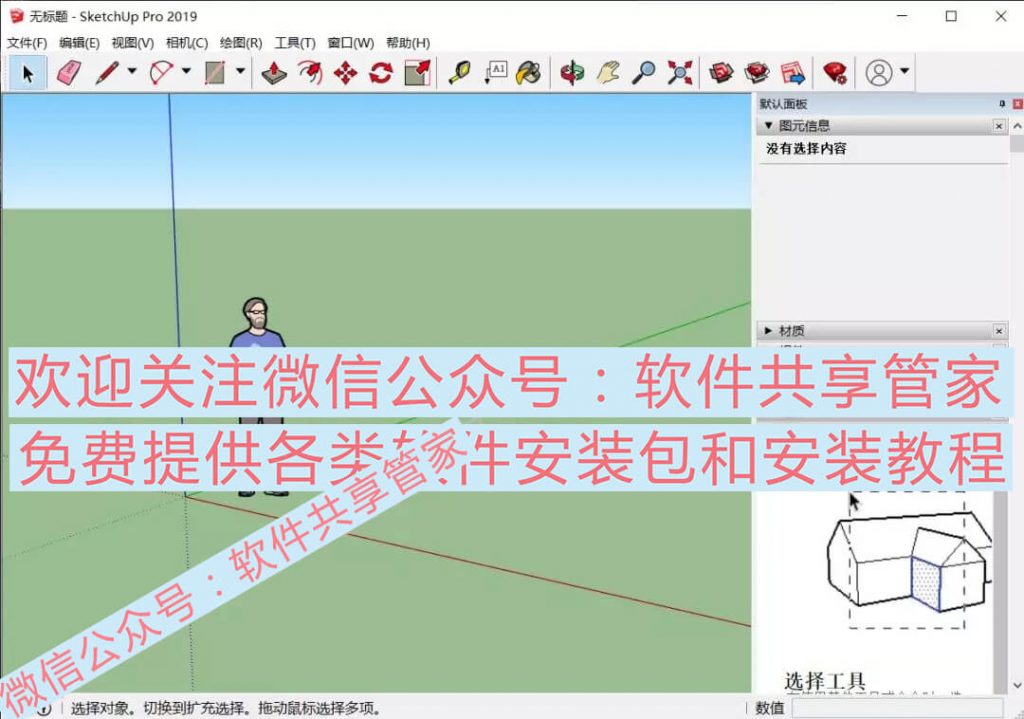Close the 图元信息 panel

coord(999,125)
